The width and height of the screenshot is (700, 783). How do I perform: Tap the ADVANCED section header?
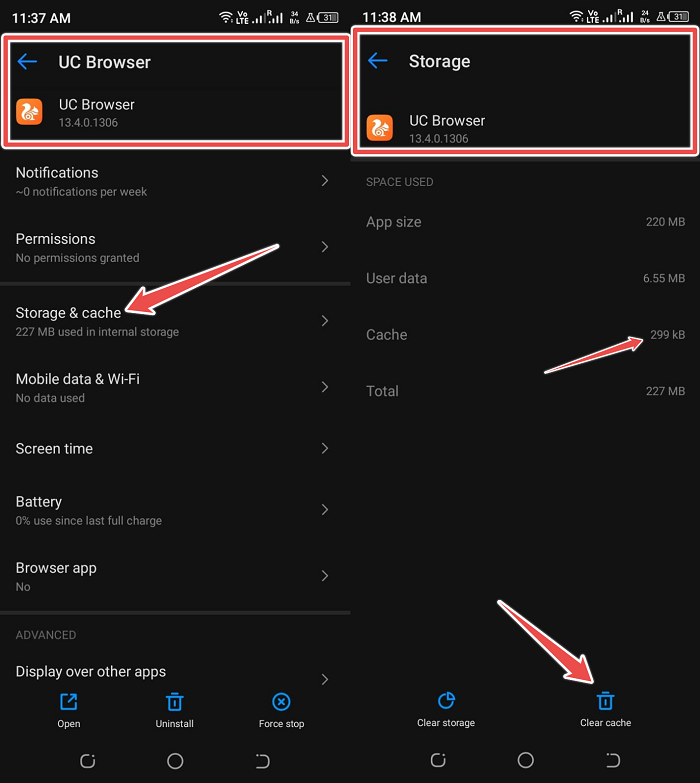point(46,635)
